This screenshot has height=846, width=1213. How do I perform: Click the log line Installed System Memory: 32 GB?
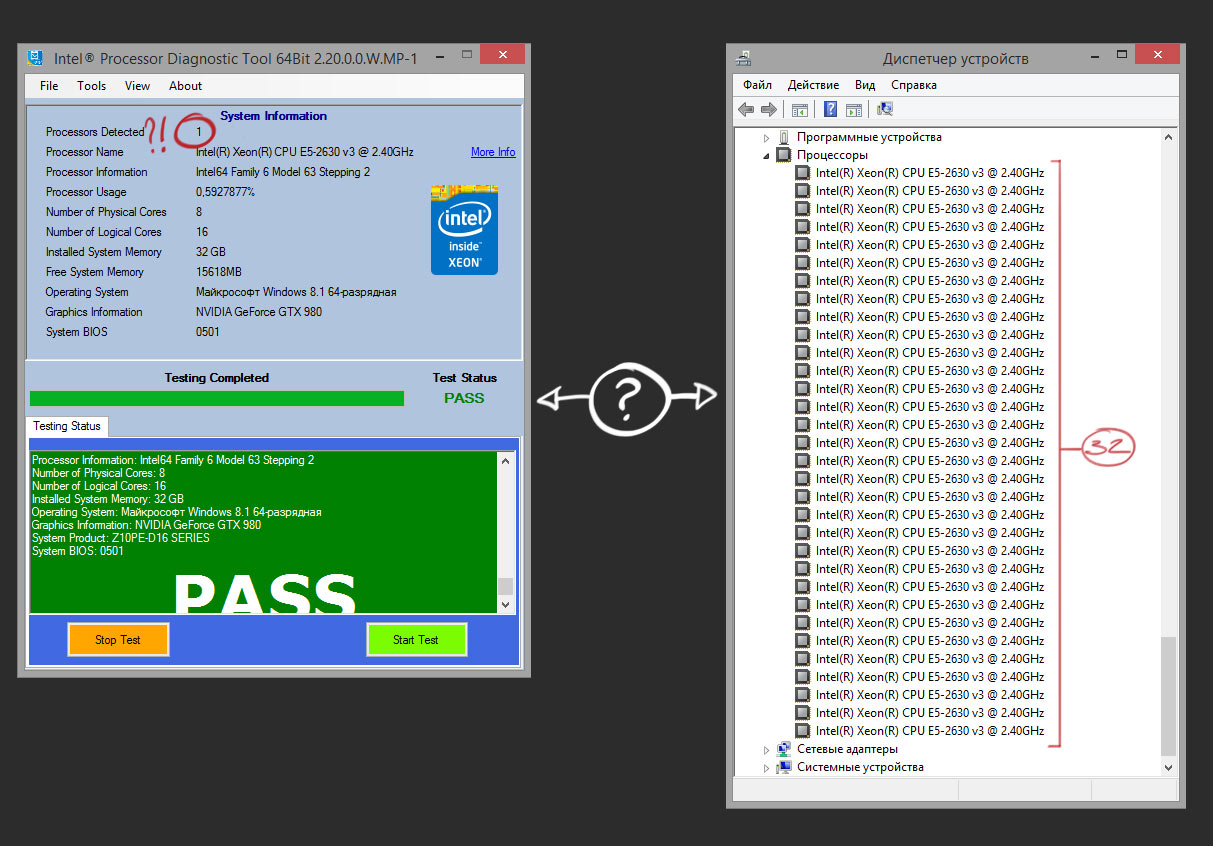[x=108, y=499]
